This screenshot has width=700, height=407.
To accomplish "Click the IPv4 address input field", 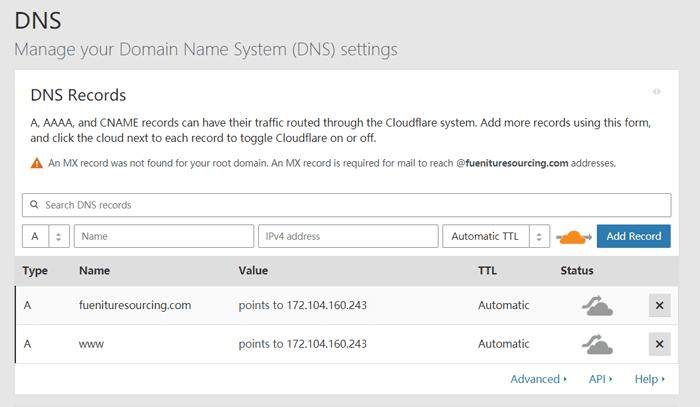I will pos(348,237).
